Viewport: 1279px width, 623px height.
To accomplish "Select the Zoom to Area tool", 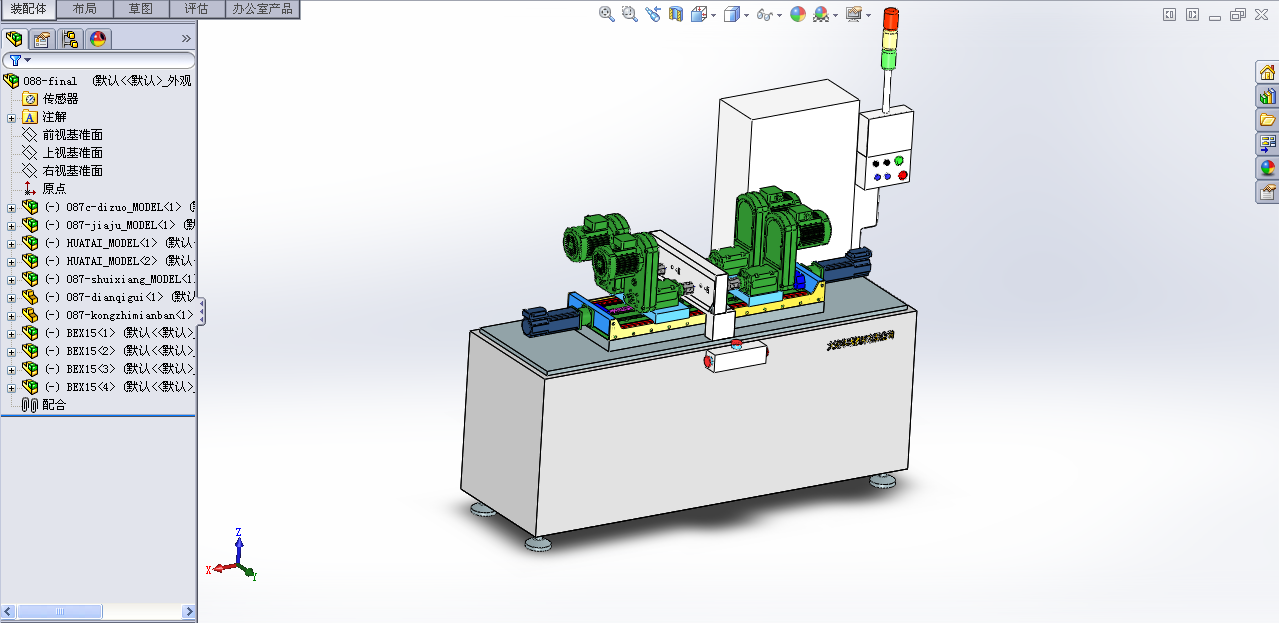I will tap(629, 14).
